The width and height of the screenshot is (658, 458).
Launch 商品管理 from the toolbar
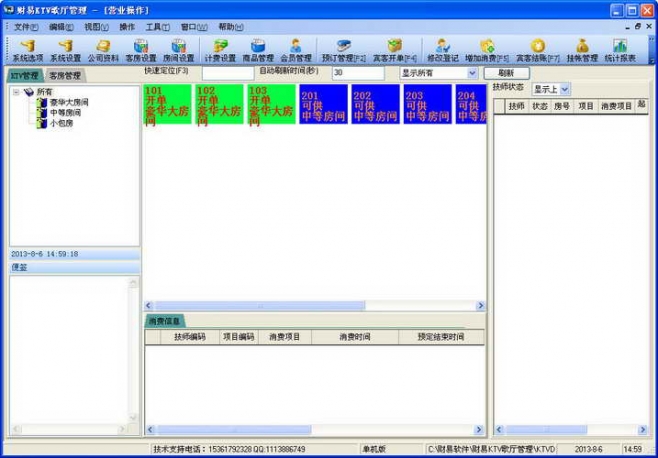pos(257,50)
